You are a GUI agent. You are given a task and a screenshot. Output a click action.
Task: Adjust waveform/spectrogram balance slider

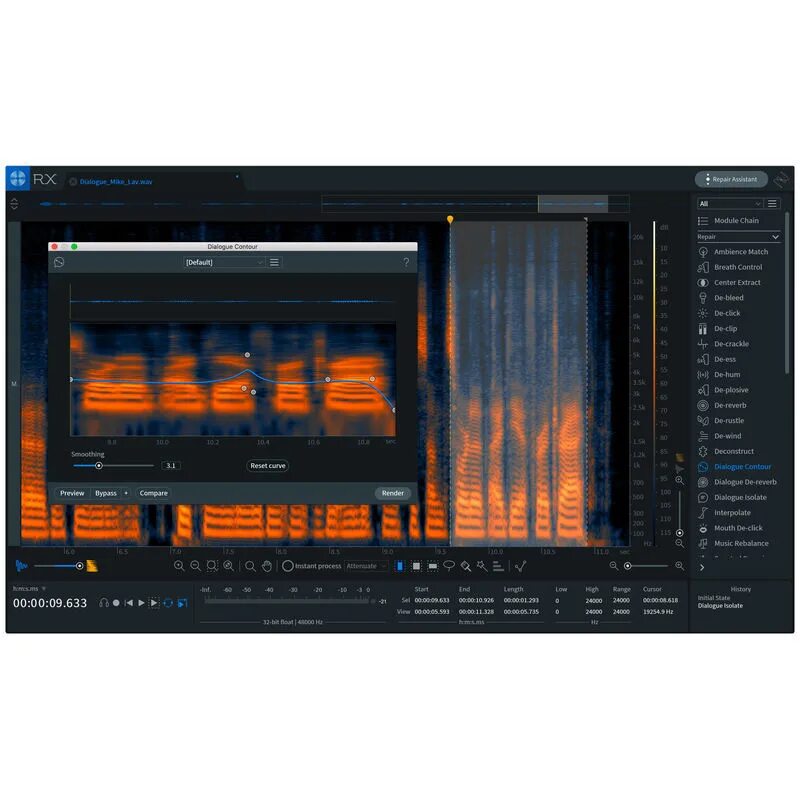coord(80,566)
